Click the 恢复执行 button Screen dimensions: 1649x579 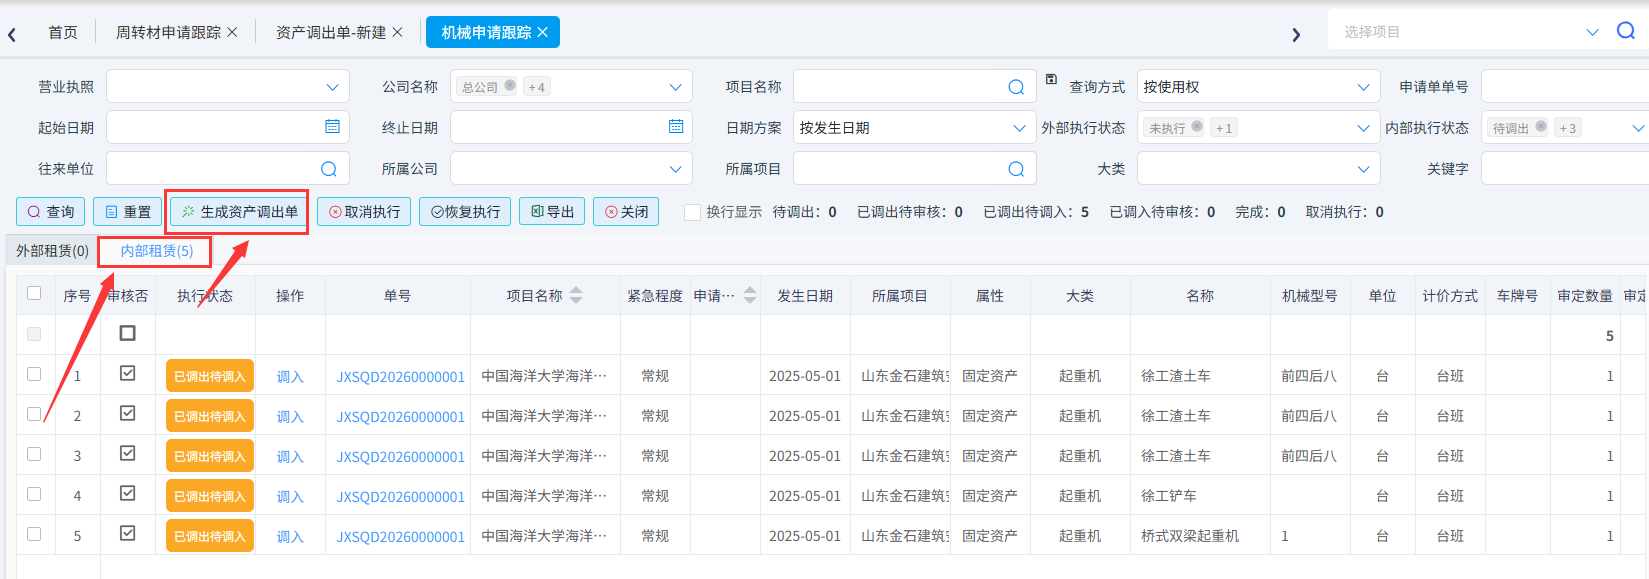click(465, 212)
